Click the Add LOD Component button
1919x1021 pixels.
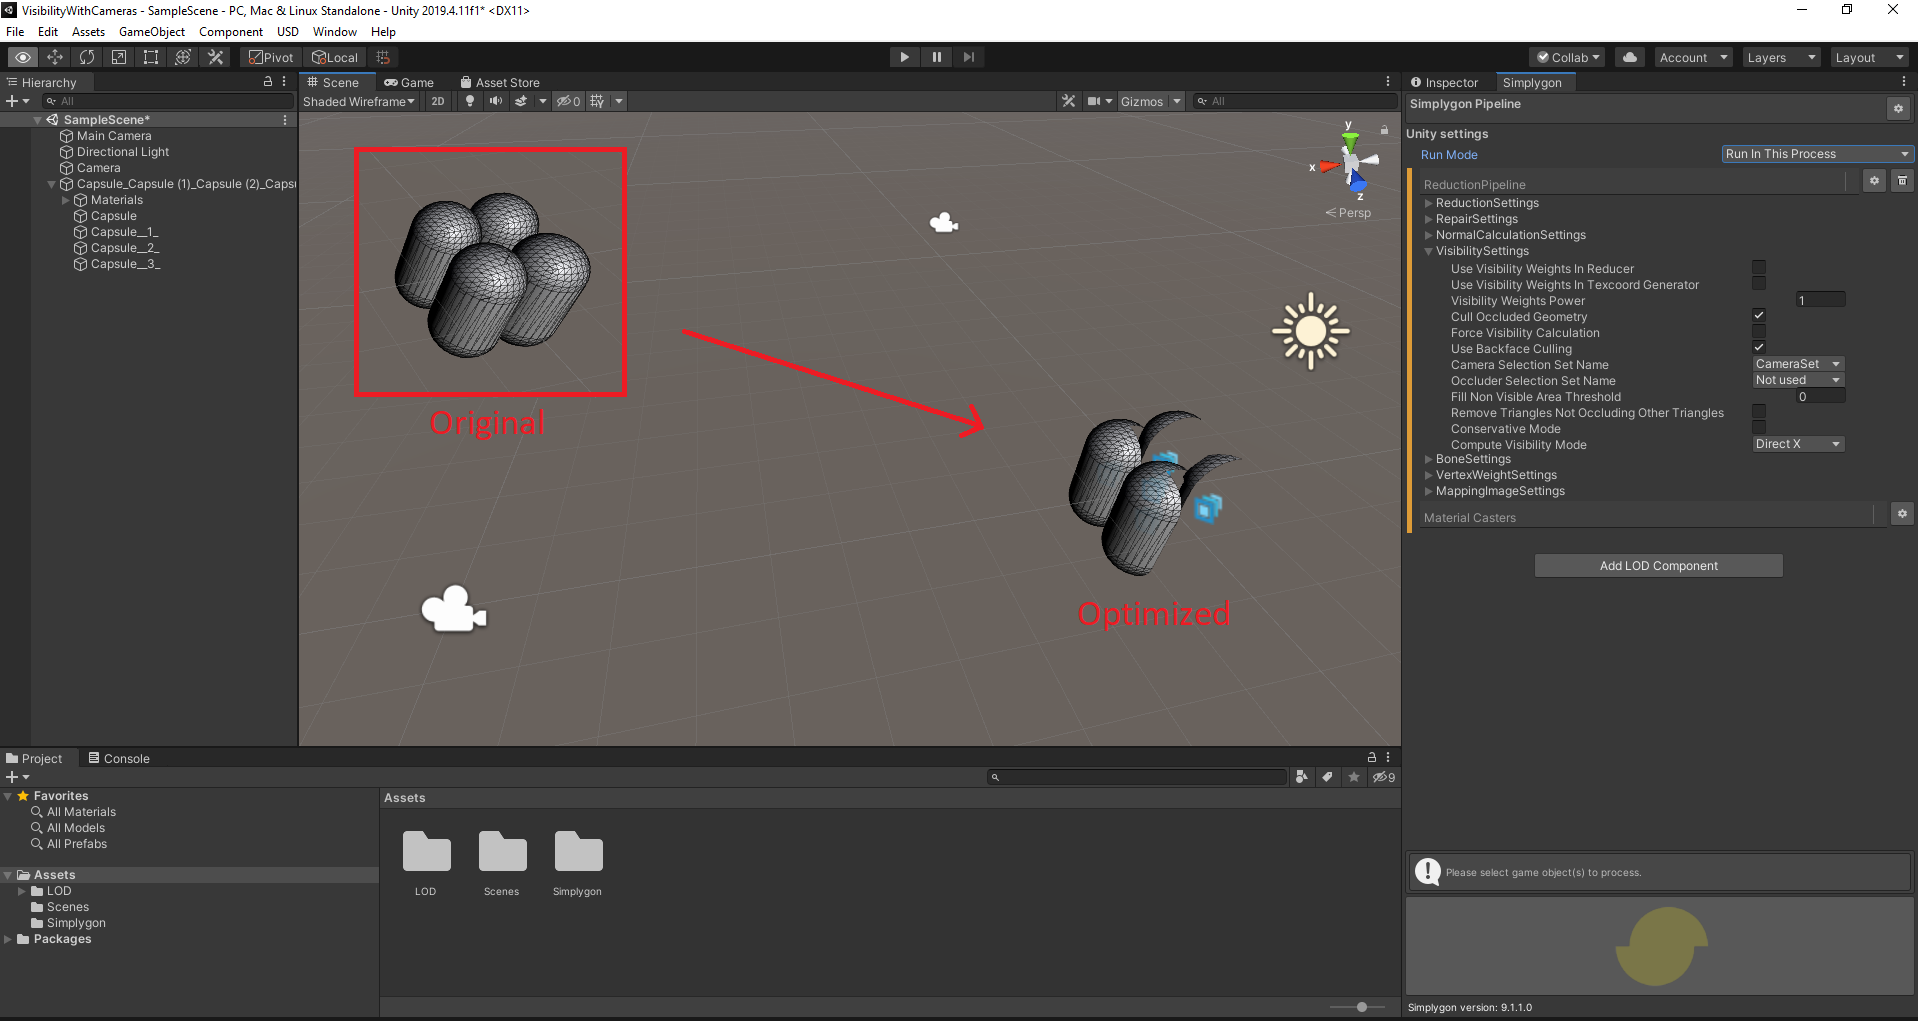[x=1658, y=566]
